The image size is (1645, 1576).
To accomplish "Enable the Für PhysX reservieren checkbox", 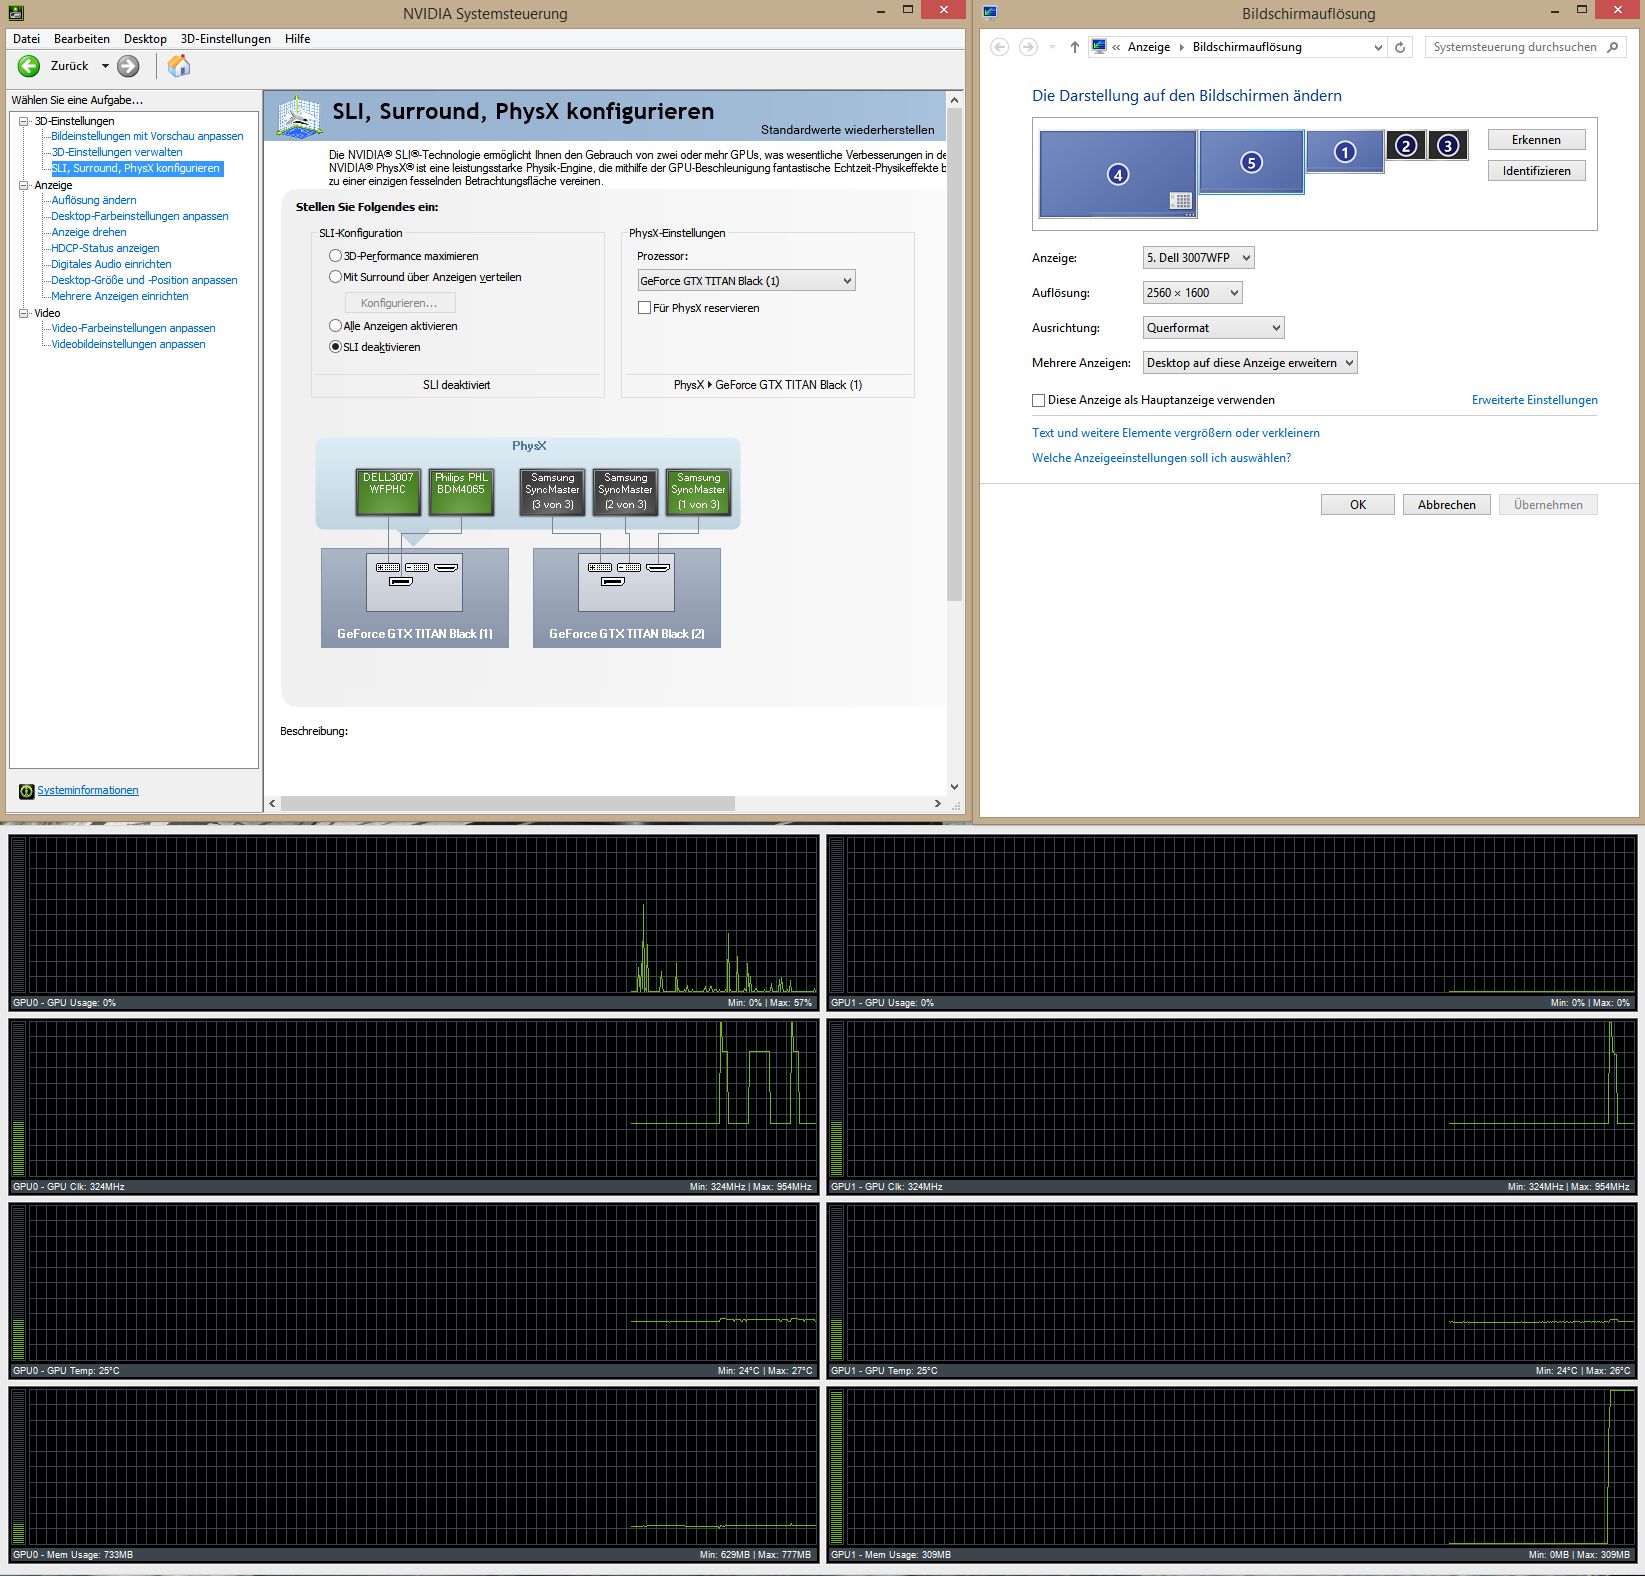I will tap(645, 308).
